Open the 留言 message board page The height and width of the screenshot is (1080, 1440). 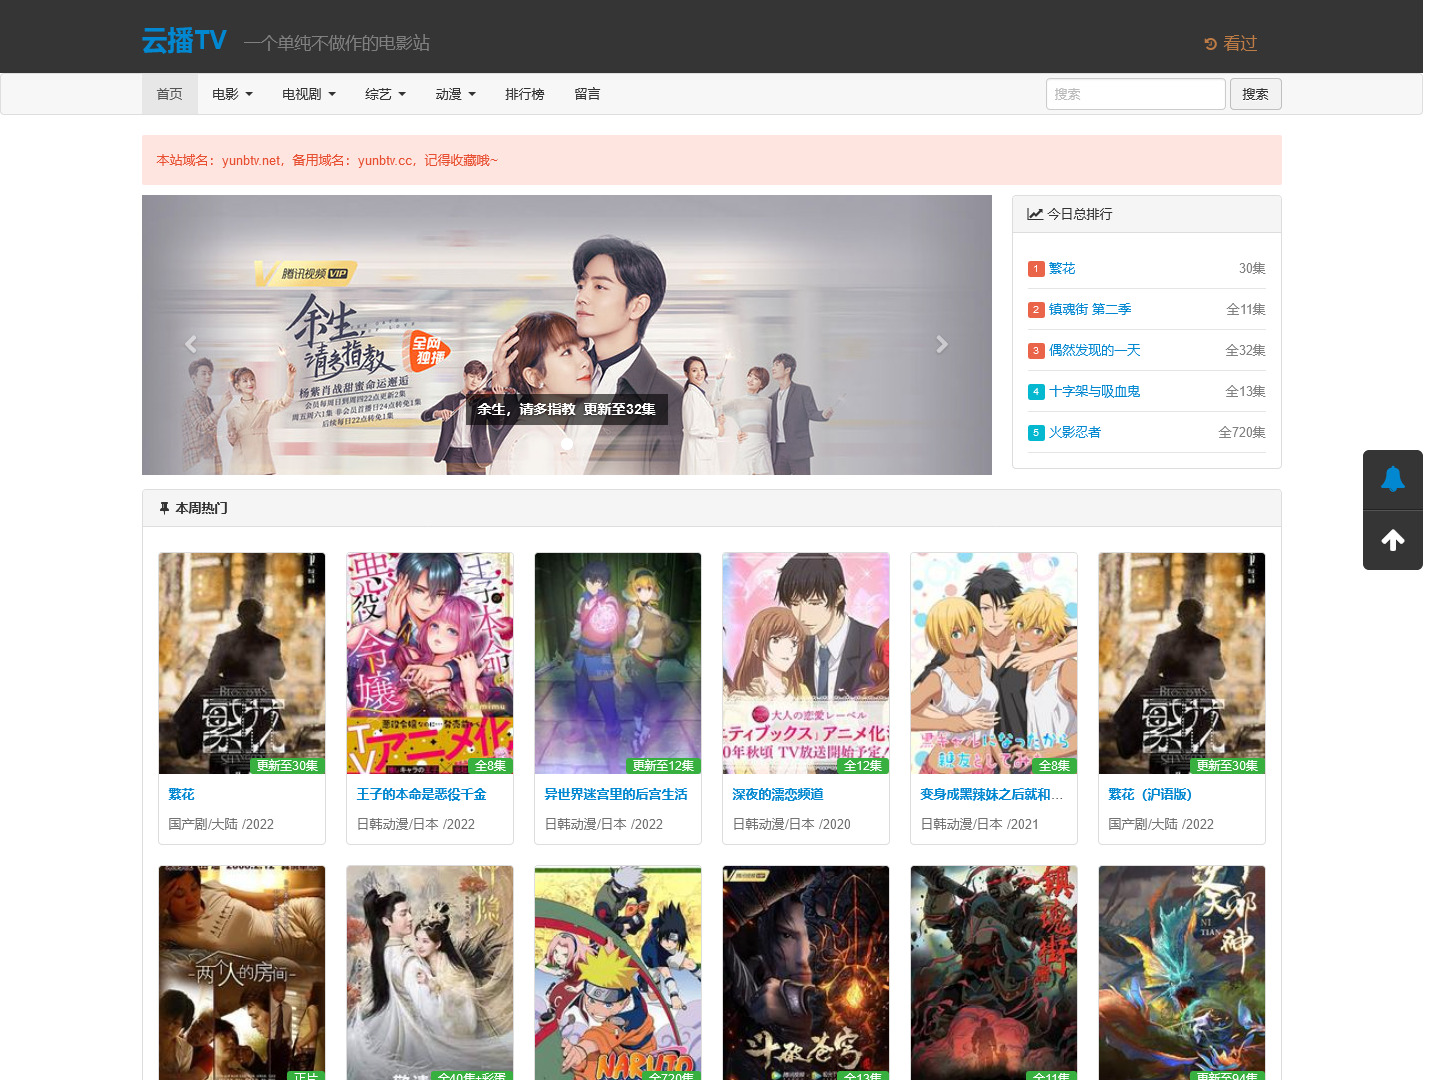pyautogui.click(x=587, y=94)
